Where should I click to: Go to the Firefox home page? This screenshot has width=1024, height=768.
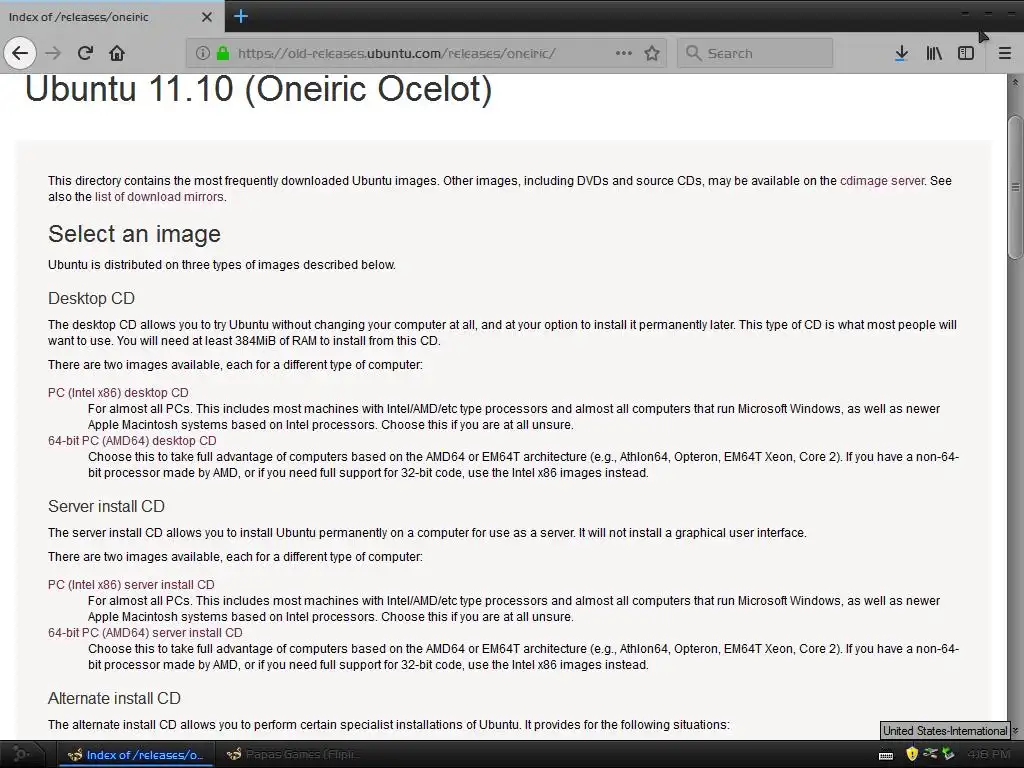coord(117,53)
